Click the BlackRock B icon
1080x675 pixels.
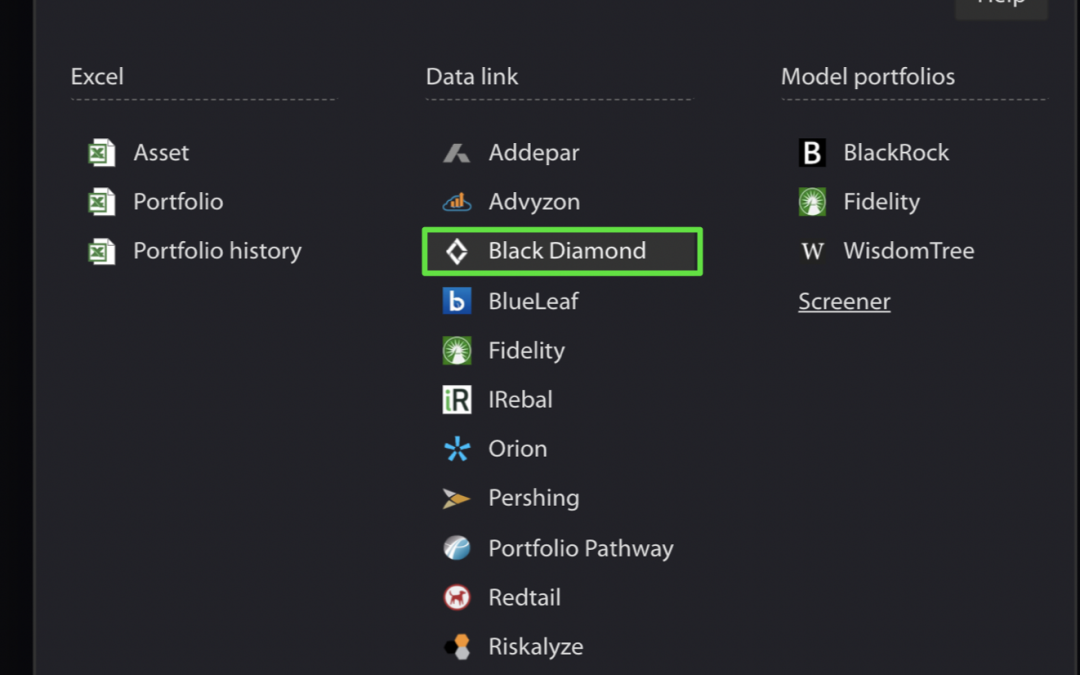tap(812, 152)
